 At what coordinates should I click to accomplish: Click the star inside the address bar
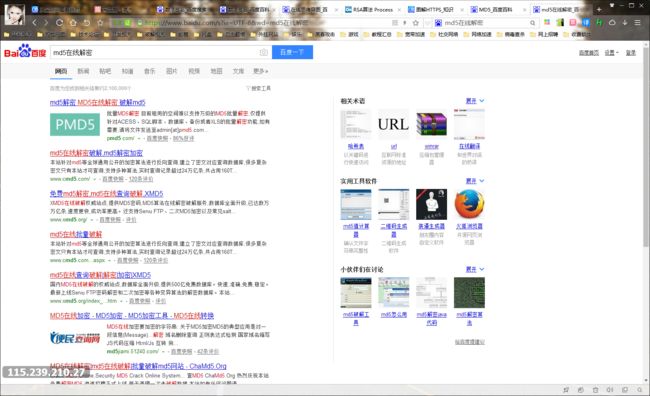click(x=416, y=23)
